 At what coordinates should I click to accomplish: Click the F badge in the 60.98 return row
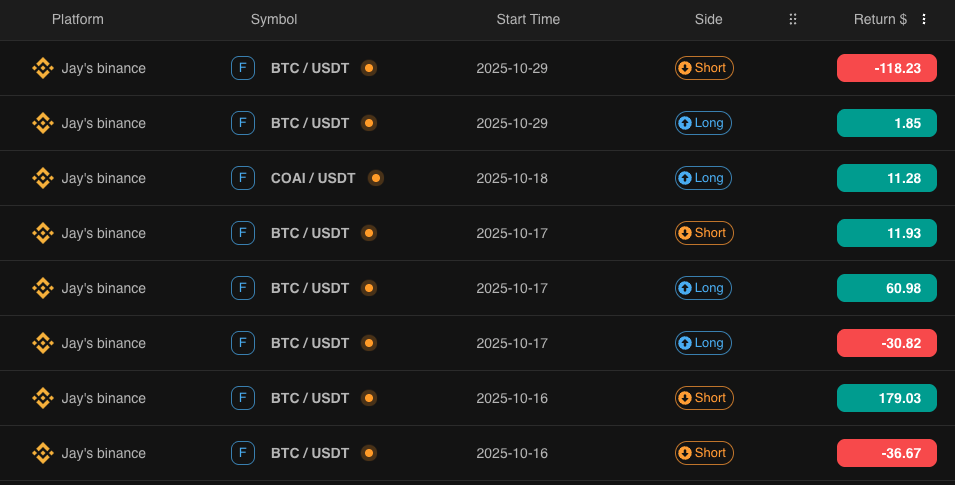click(242, 288)
